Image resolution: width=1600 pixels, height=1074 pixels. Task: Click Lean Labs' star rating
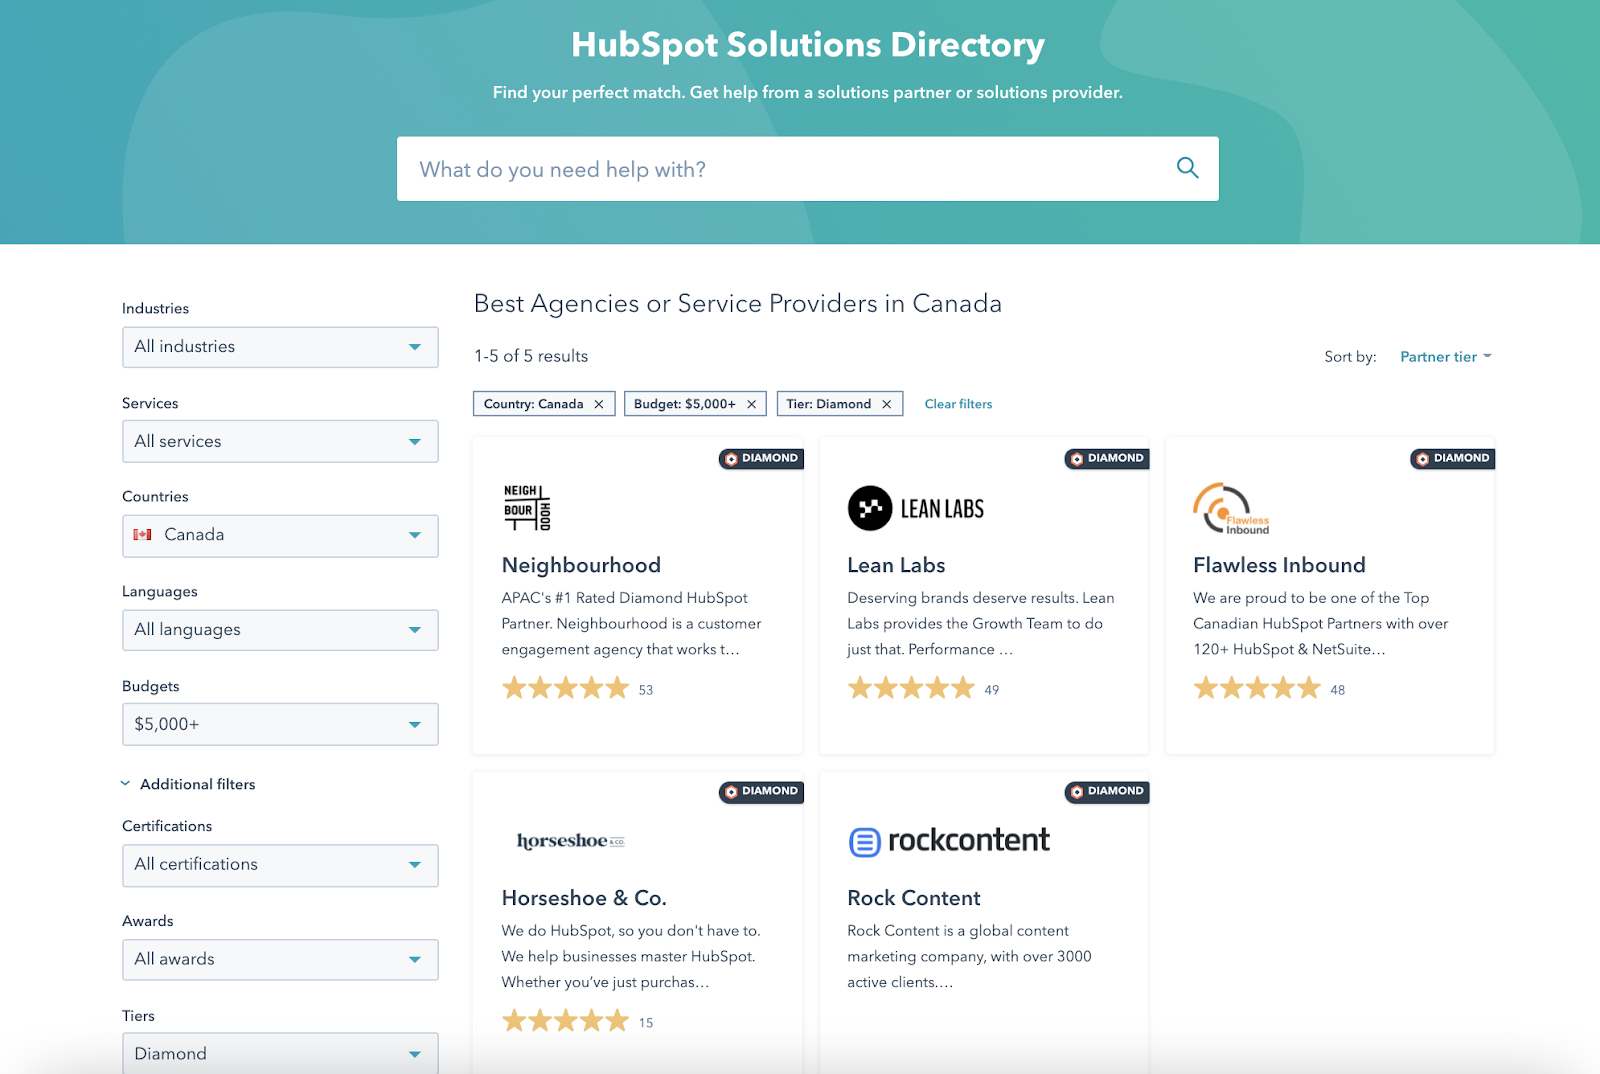[x=911, y=688]
